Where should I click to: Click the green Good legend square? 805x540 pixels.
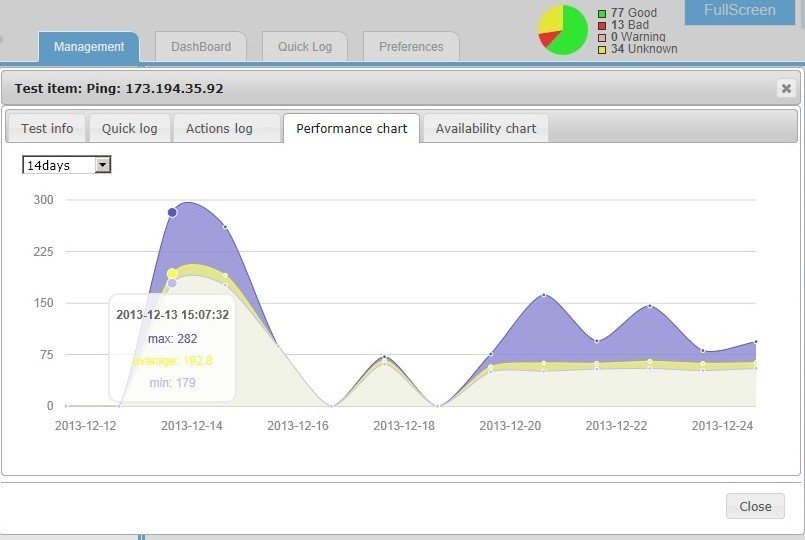(602, 14)
